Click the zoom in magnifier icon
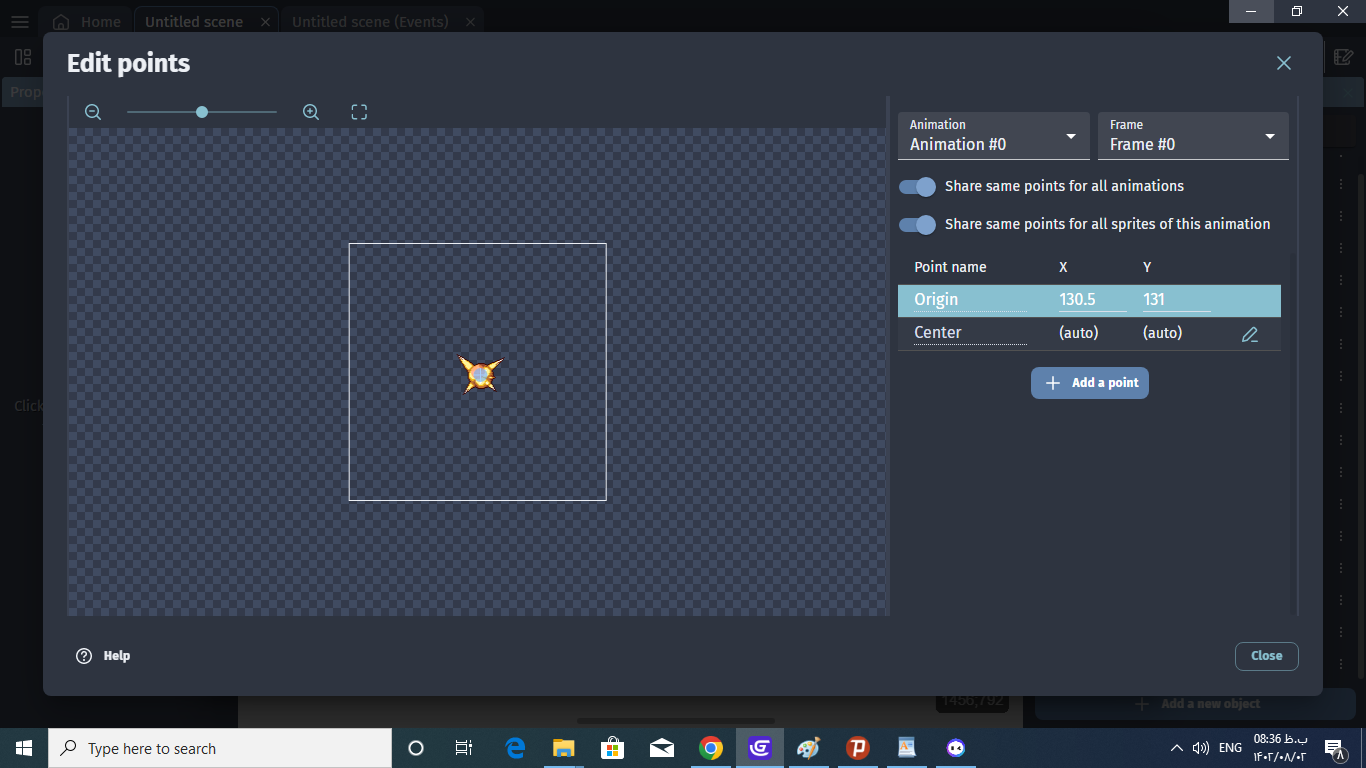This screenshot has width=1366, height=768. pyautogui.click(x=311, y=112)
